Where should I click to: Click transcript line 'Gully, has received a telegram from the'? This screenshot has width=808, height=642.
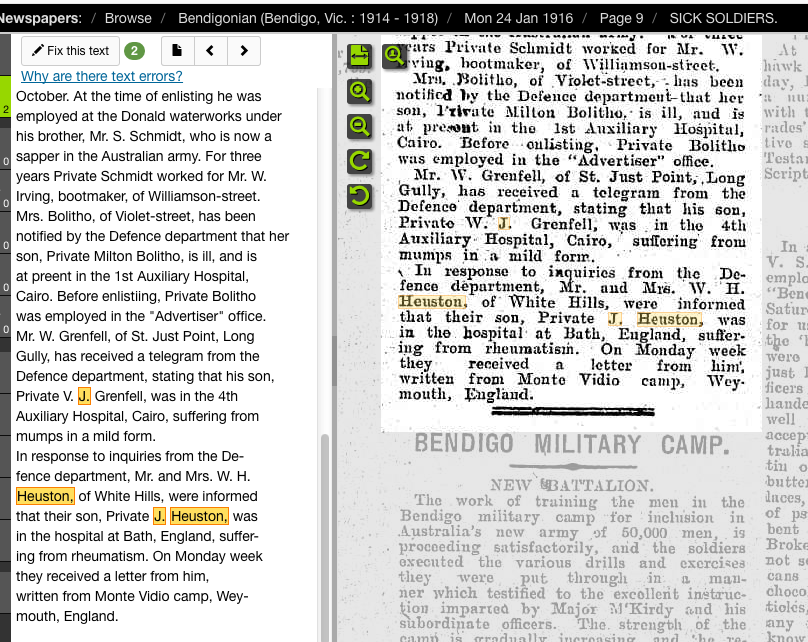point(137,357)
